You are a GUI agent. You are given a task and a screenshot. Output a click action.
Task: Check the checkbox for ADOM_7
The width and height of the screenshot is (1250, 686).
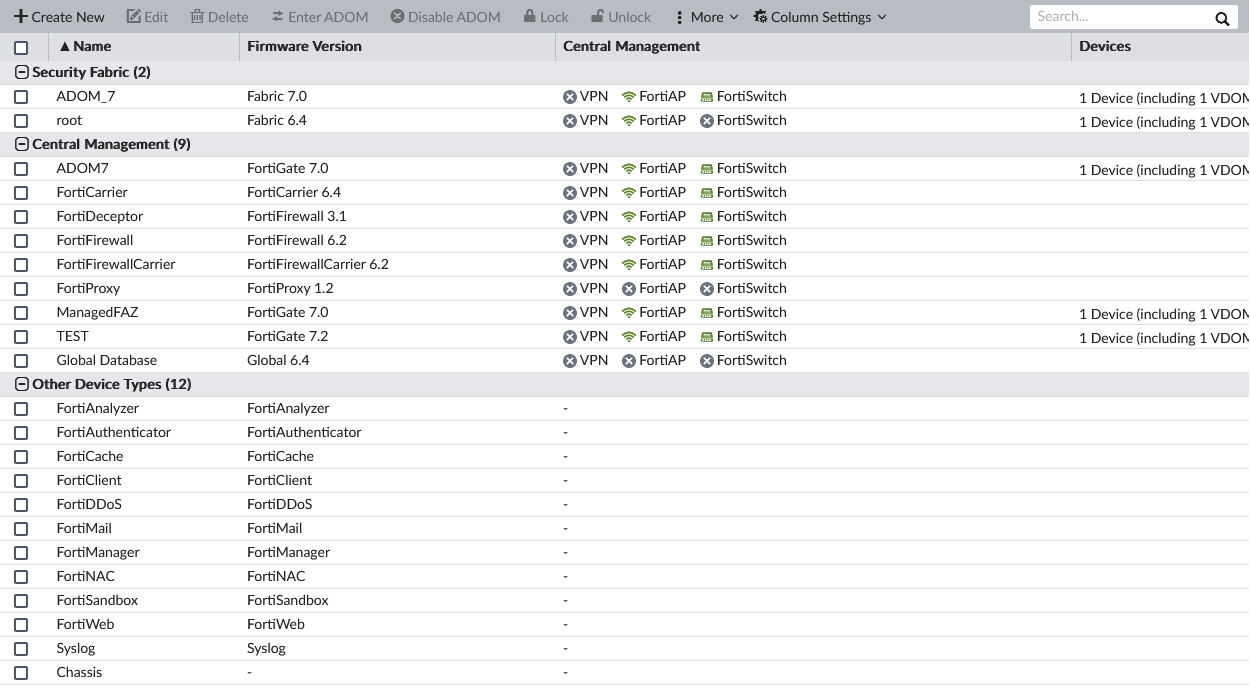tap(21, 96)
